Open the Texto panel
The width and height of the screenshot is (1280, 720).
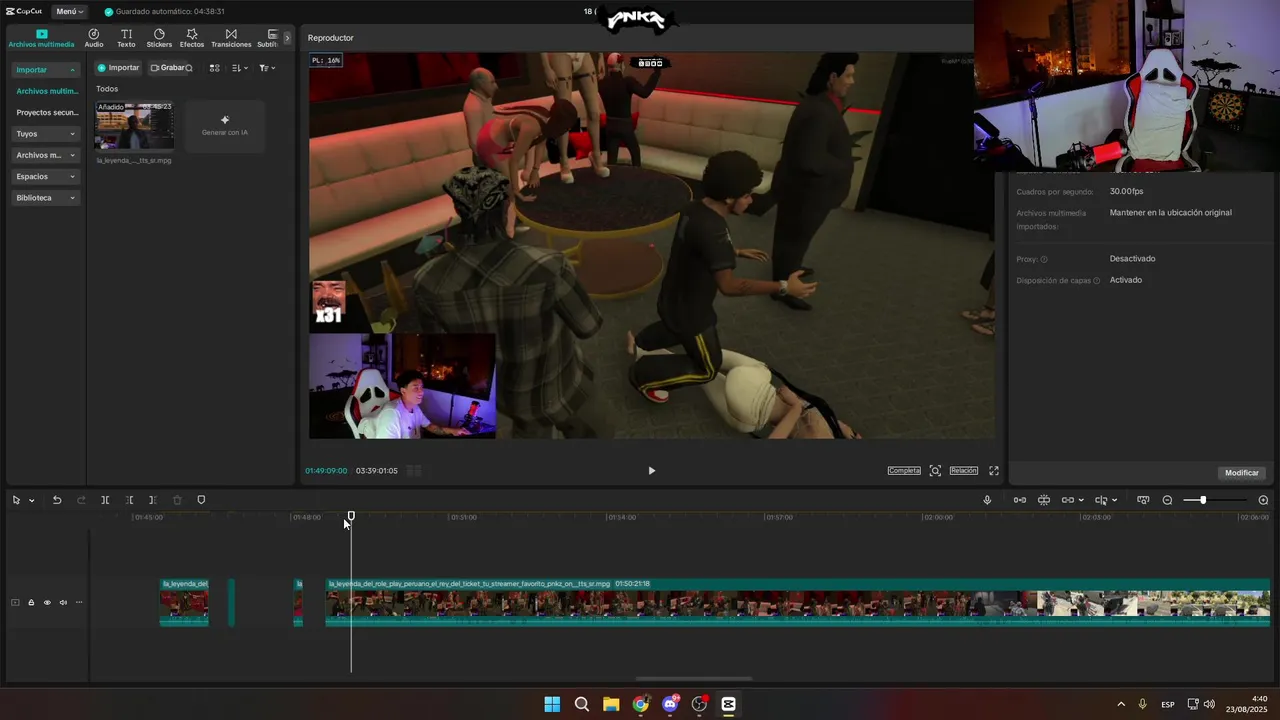pyautogui.click(x=126, y=38)
